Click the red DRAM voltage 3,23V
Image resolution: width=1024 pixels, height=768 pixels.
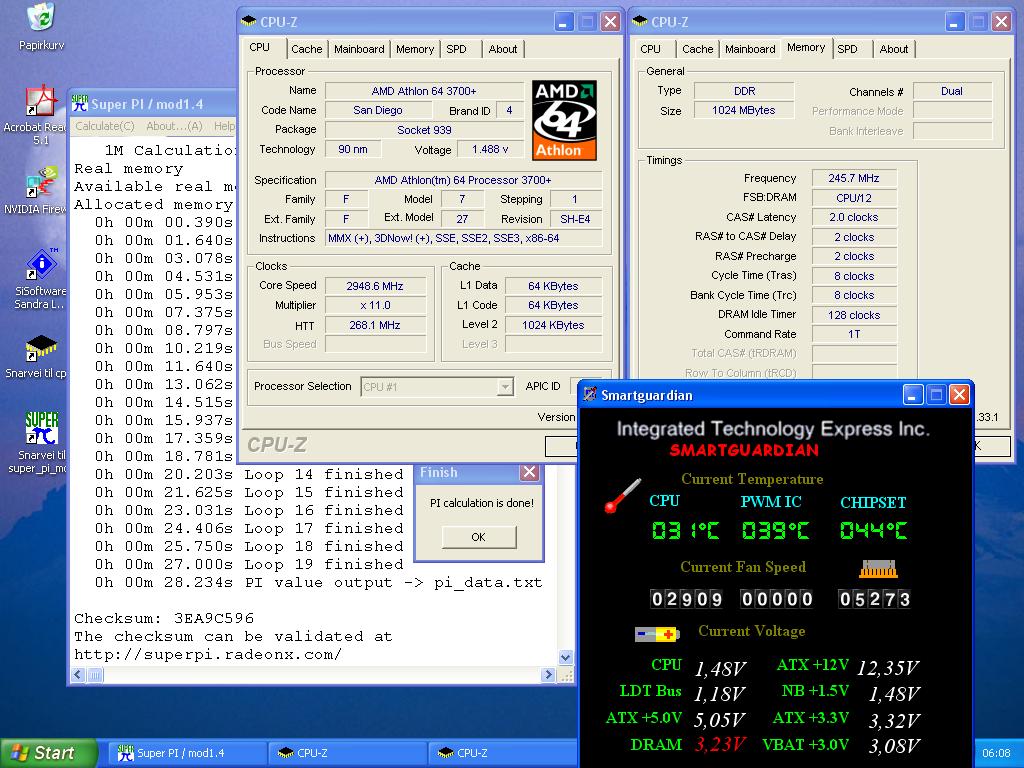(x=720, y=744)
